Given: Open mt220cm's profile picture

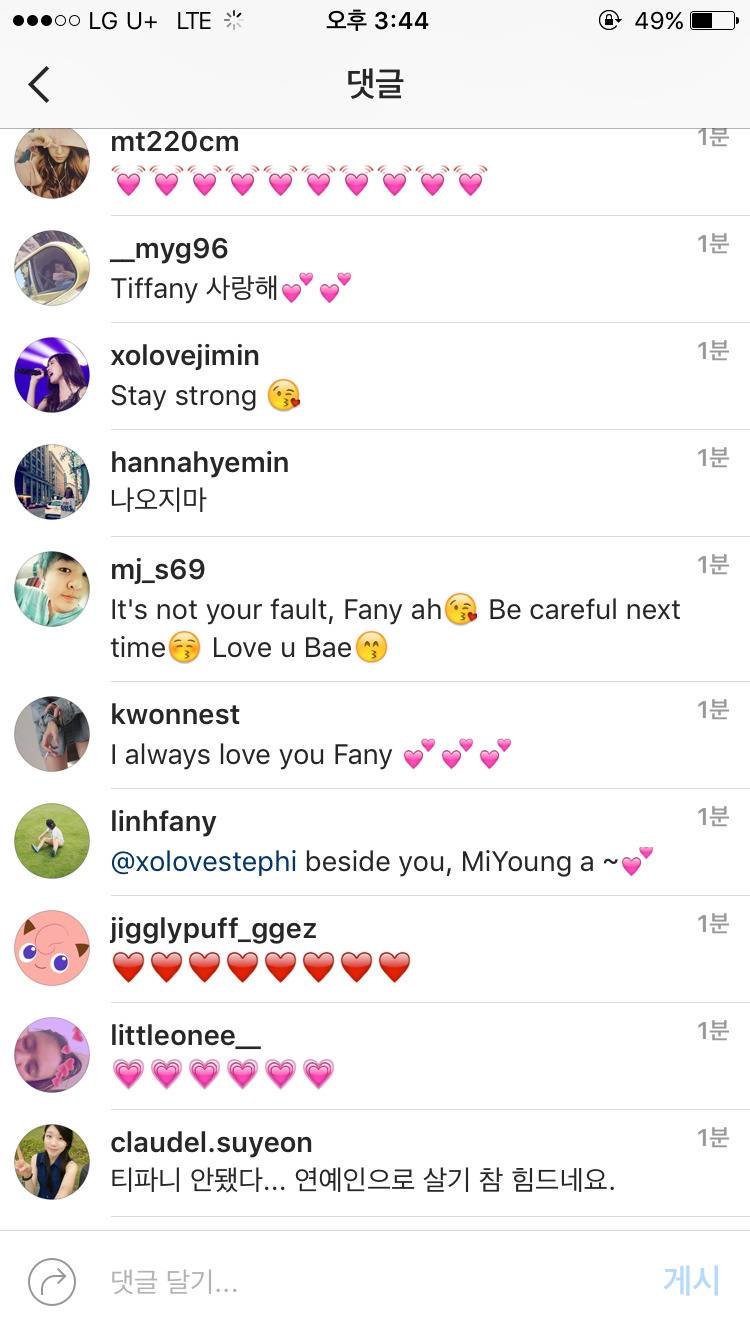Looking at the screenshot, I should 52,162.
